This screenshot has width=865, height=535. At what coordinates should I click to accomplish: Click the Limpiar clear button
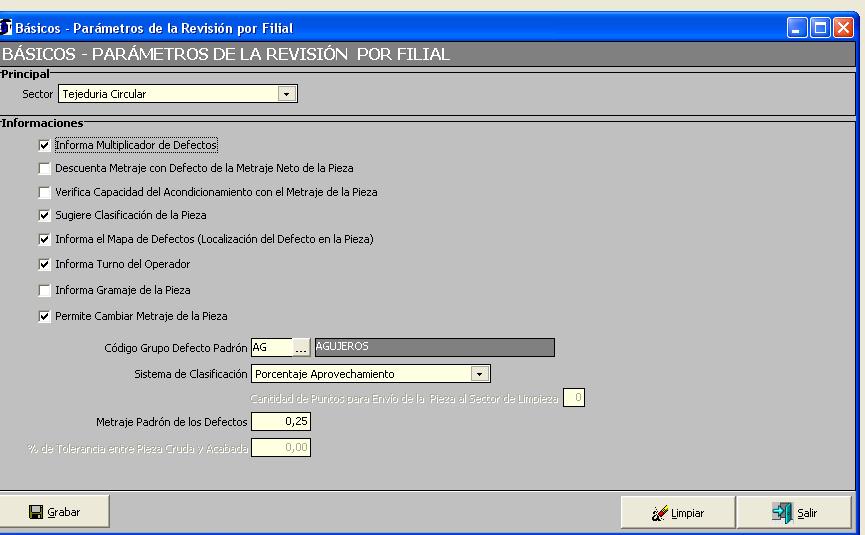click(x=678, y=513)
